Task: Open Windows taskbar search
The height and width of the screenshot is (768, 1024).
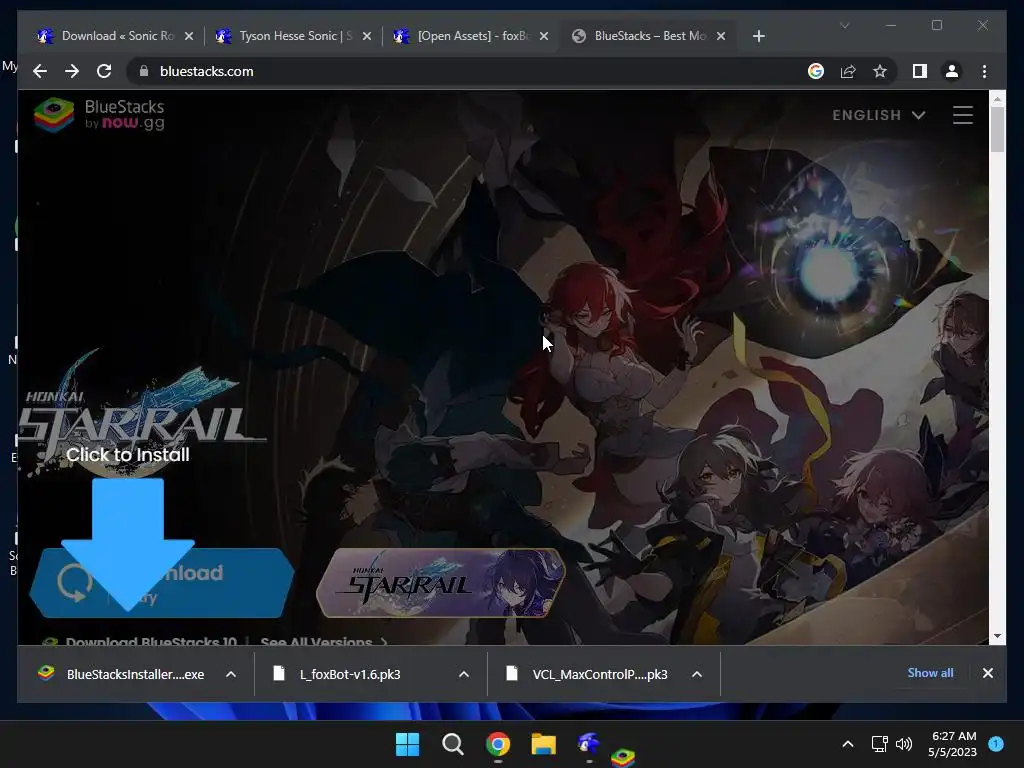Action: coord(453,744)
